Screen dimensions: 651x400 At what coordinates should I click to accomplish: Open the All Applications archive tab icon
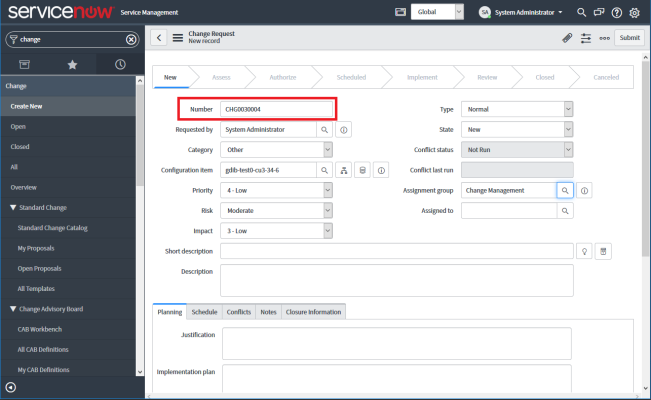[24, 64]
